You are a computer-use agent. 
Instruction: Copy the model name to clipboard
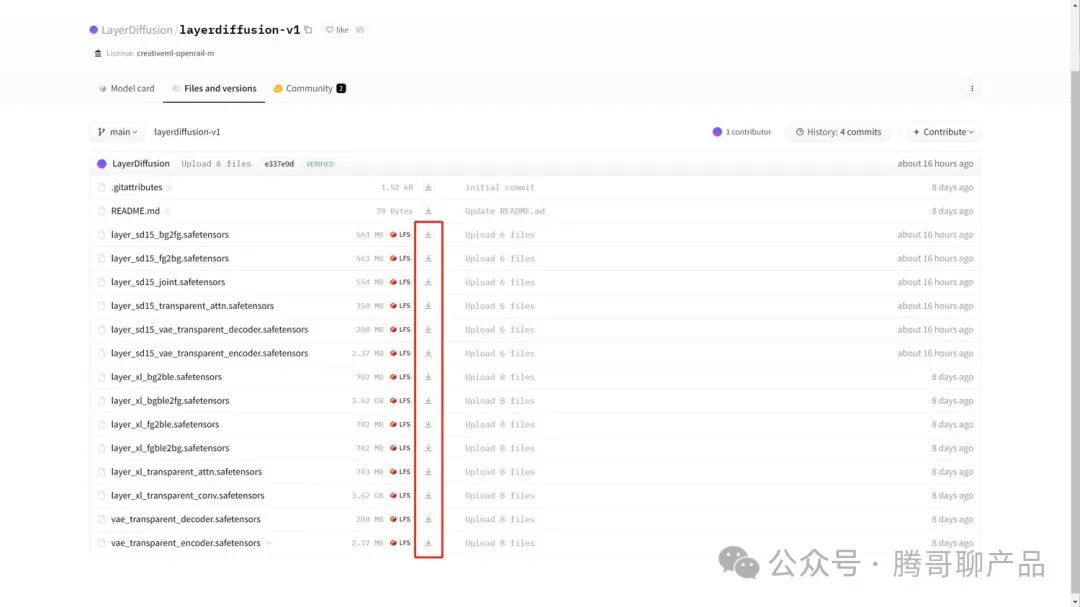(x=308, y=30)
